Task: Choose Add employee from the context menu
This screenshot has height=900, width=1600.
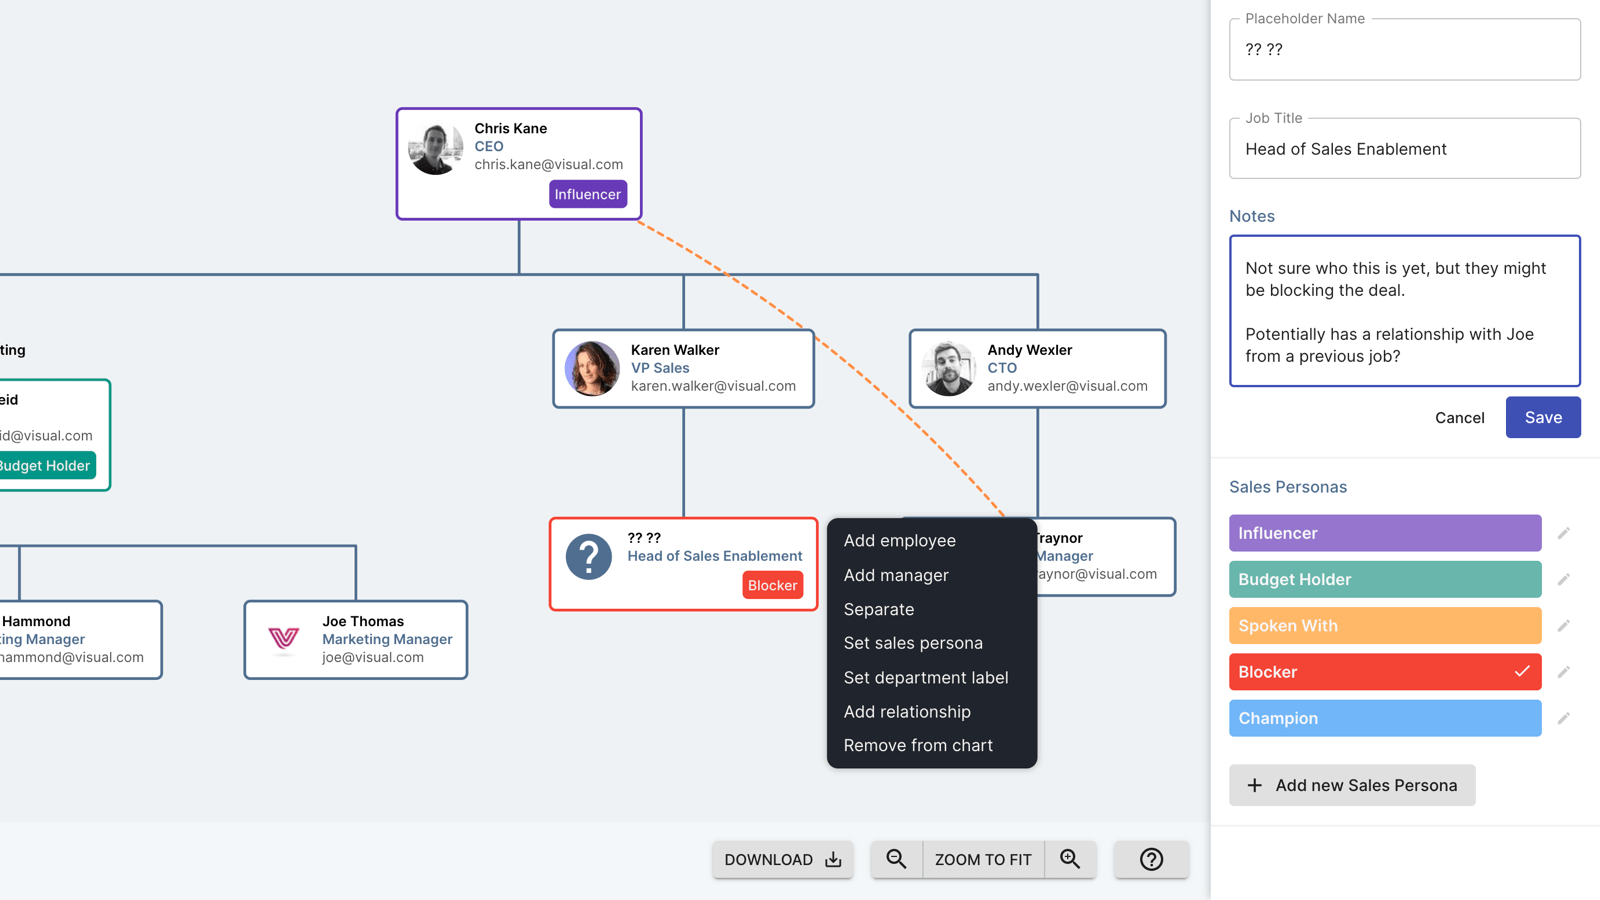Action: pyautogui.click(x=899, y=540)
